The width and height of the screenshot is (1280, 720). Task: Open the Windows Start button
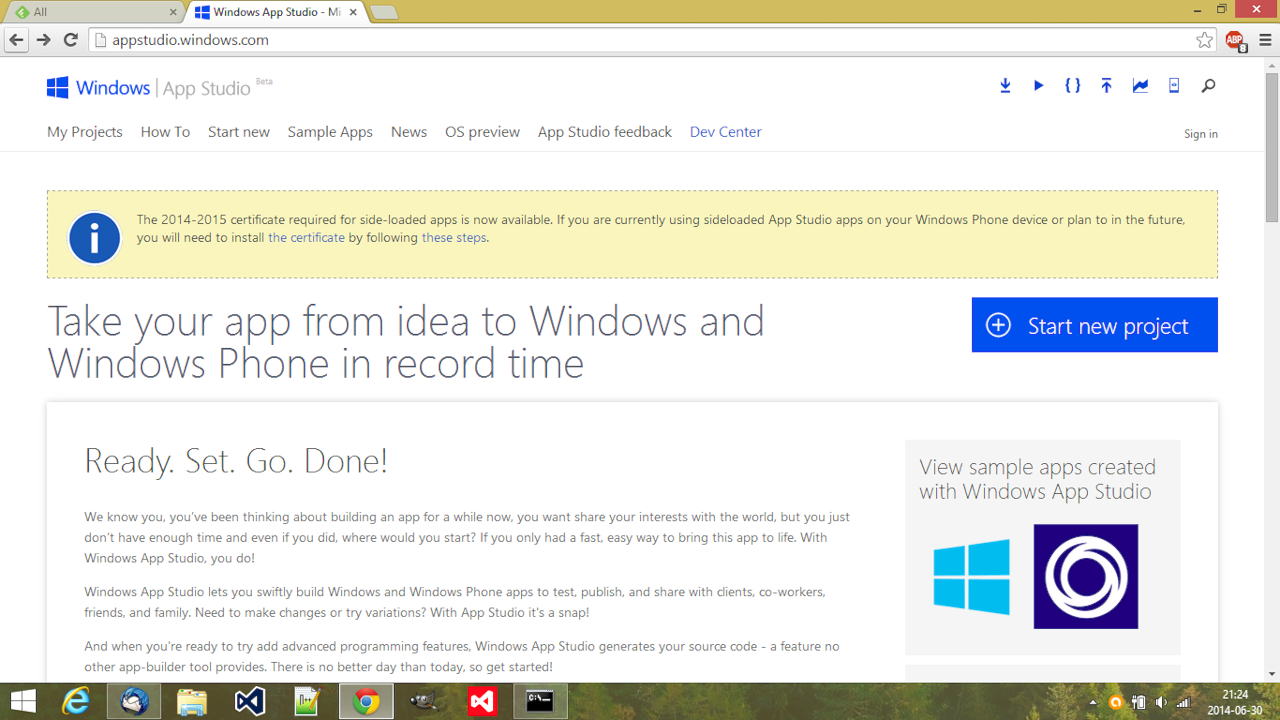[22, 701]
